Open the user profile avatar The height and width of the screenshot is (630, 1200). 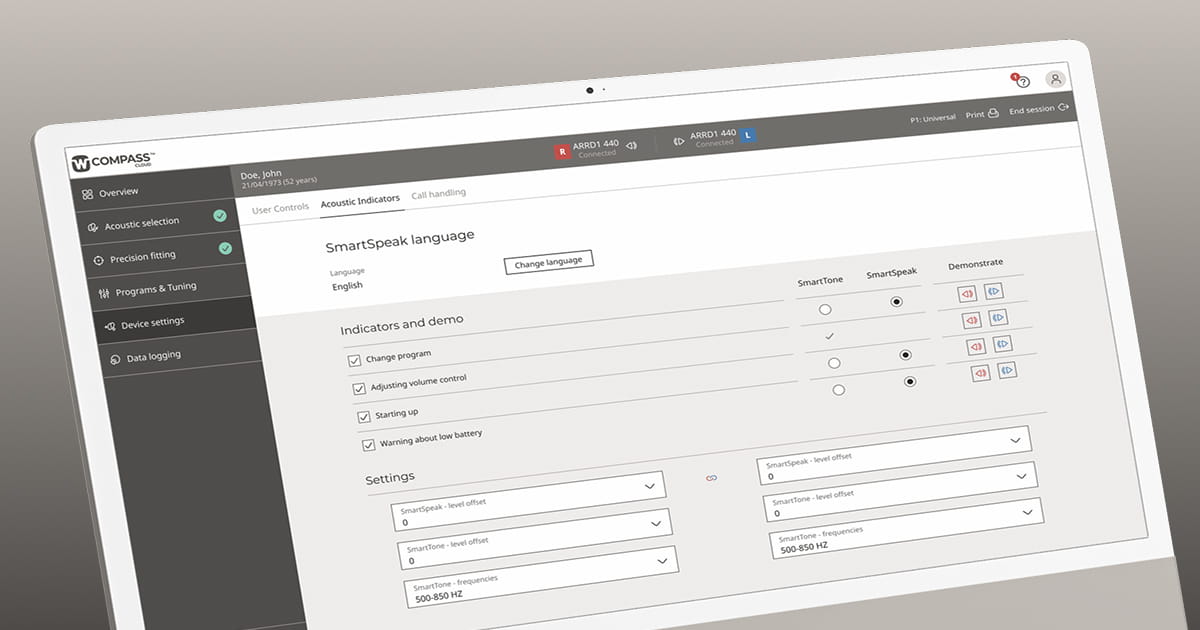tap(1055, 79)
